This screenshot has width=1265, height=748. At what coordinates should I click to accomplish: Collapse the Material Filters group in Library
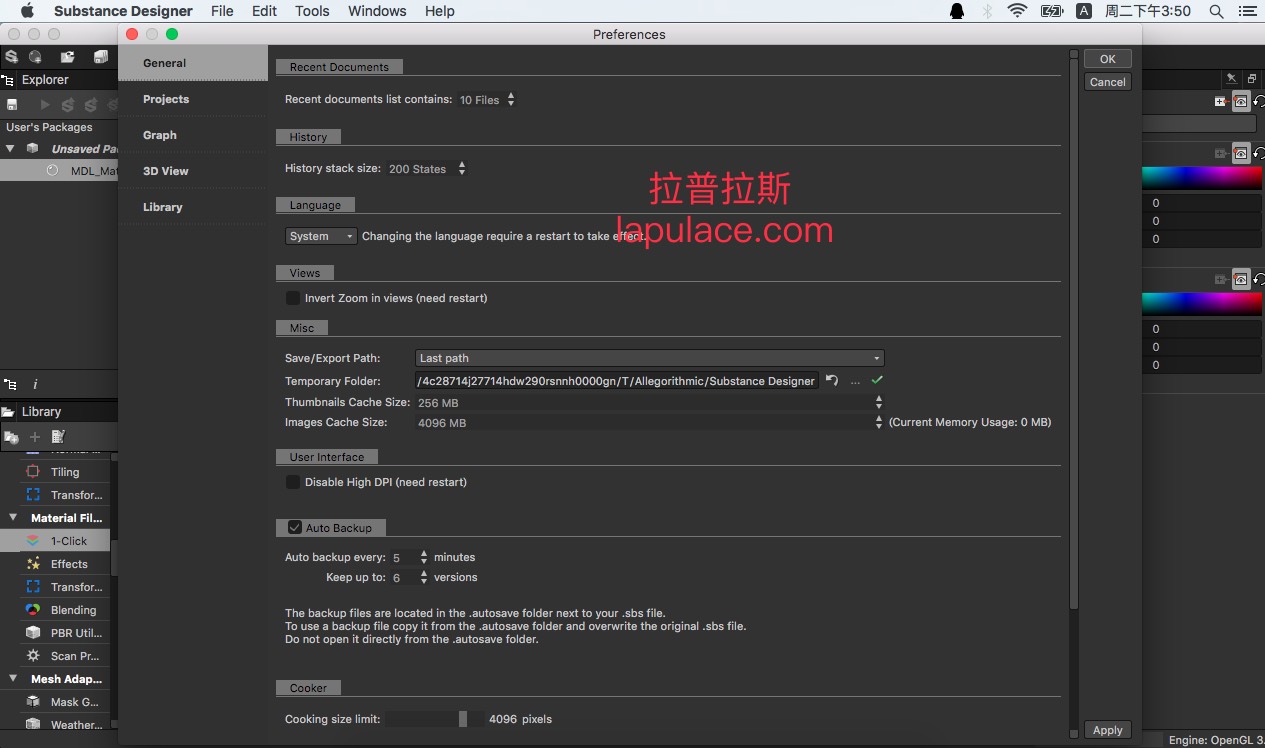point(13,518)
